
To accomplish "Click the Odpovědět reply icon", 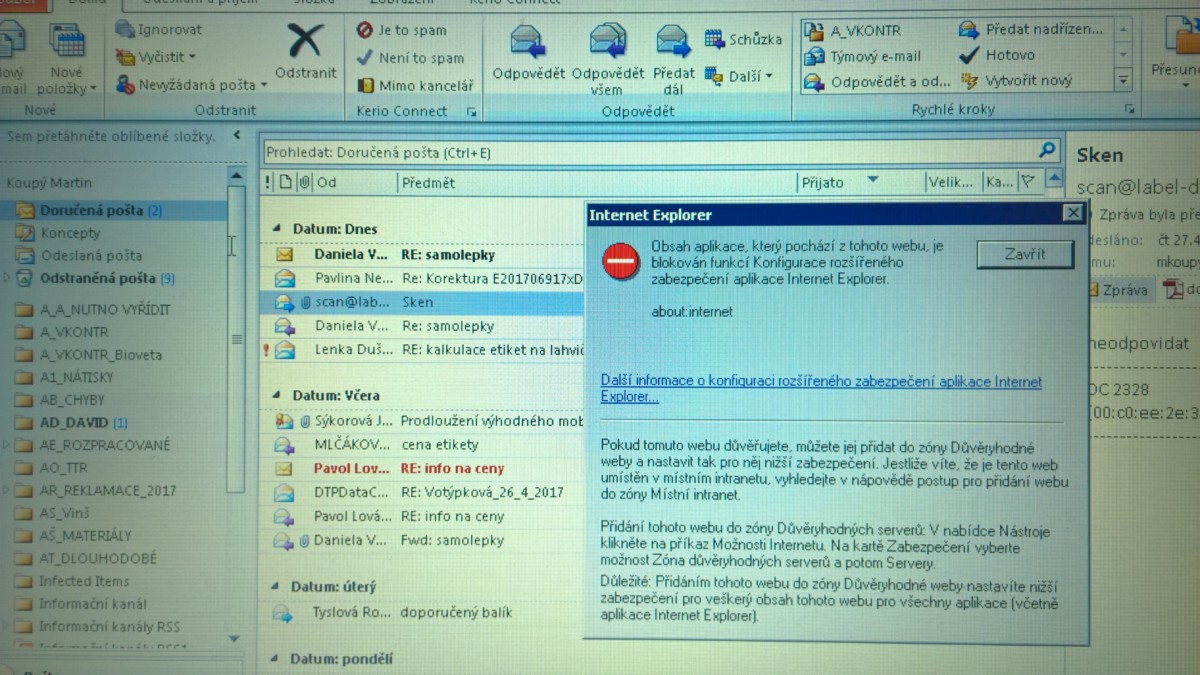I will [x=527, y=42].
